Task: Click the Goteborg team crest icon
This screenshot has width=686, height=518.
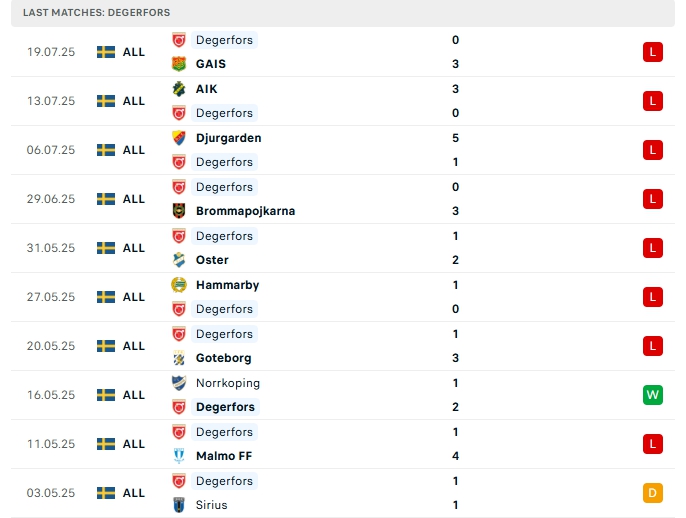Action: click(x=179, y=358)
